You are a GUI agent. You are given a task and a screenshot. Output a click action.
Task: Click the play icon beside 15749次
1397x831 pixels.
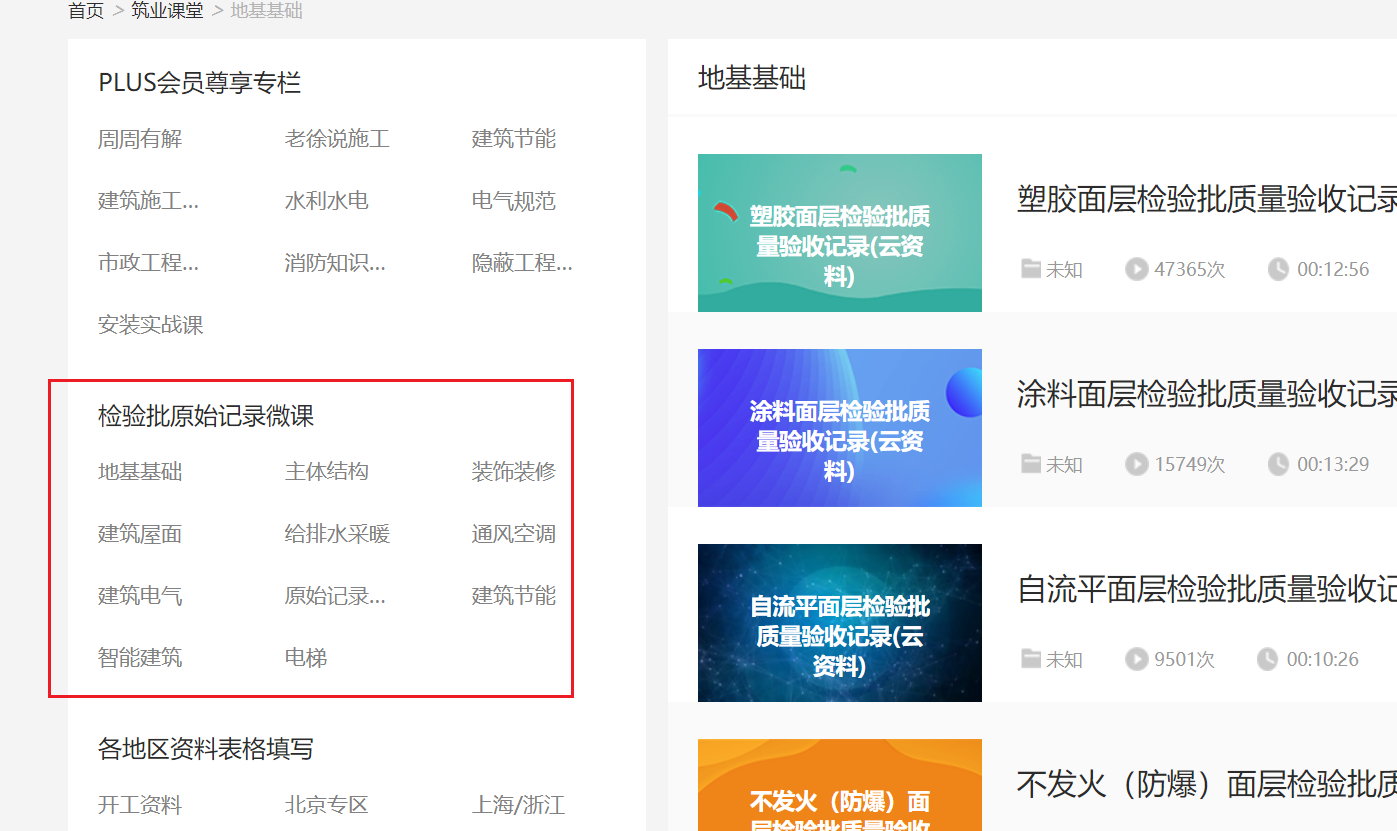(x=1136, y=464)
